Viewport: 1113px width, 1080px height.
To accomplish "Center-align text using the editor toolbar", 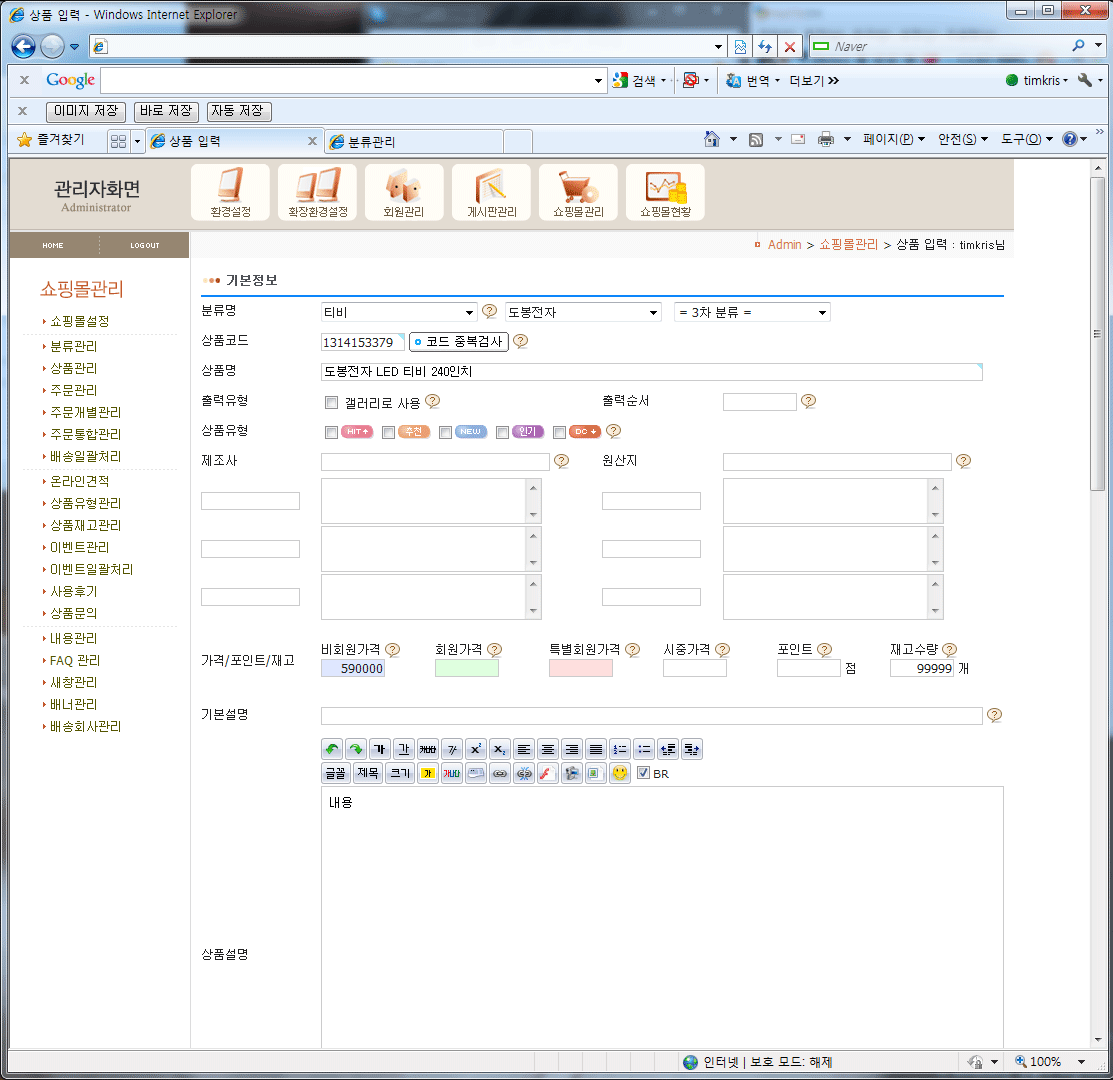I will click(548, 749).
